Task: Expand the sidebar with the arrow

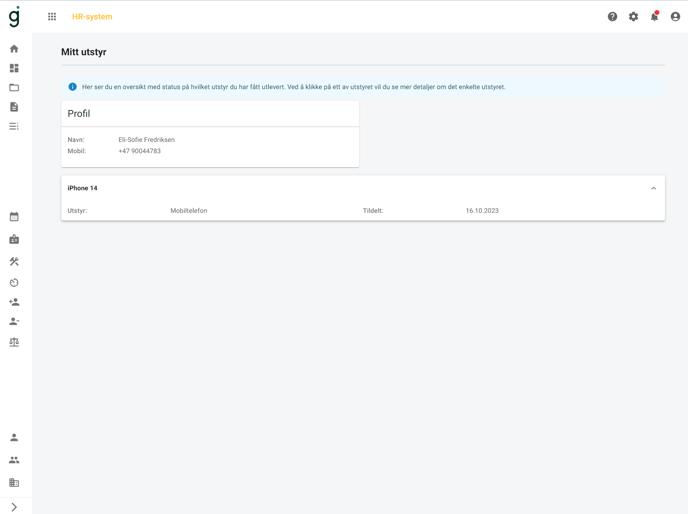Action: tap(14, 507)
